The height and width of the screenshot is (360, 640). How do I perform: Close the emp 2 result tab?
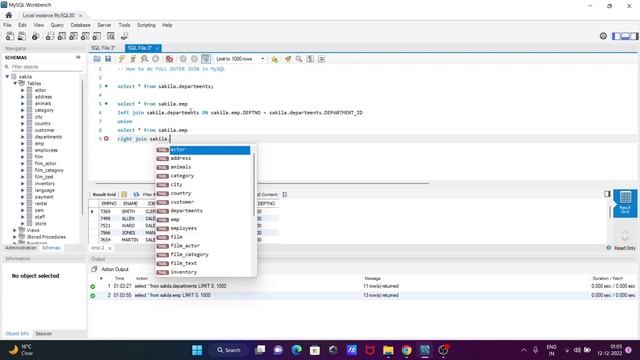(109, 248)
